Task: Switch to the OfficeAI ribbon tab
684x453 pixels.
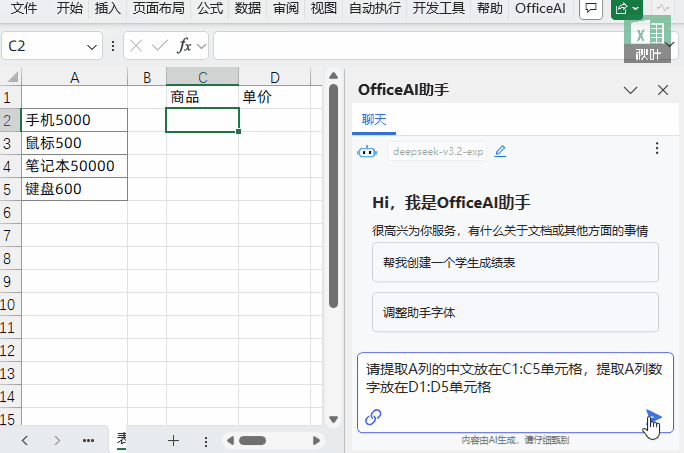Action: pyautogui.click(x=540, y=9)
